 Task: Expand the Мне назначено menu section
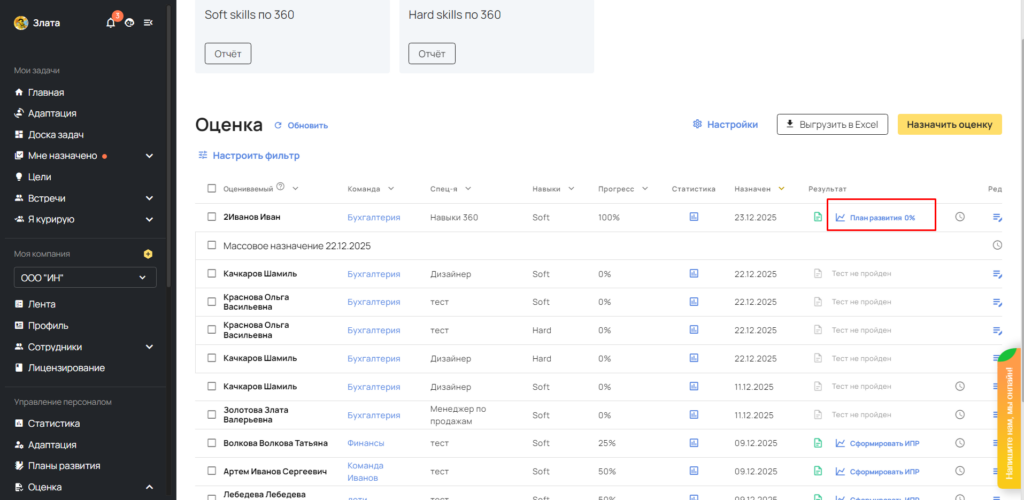click(149, 156)
